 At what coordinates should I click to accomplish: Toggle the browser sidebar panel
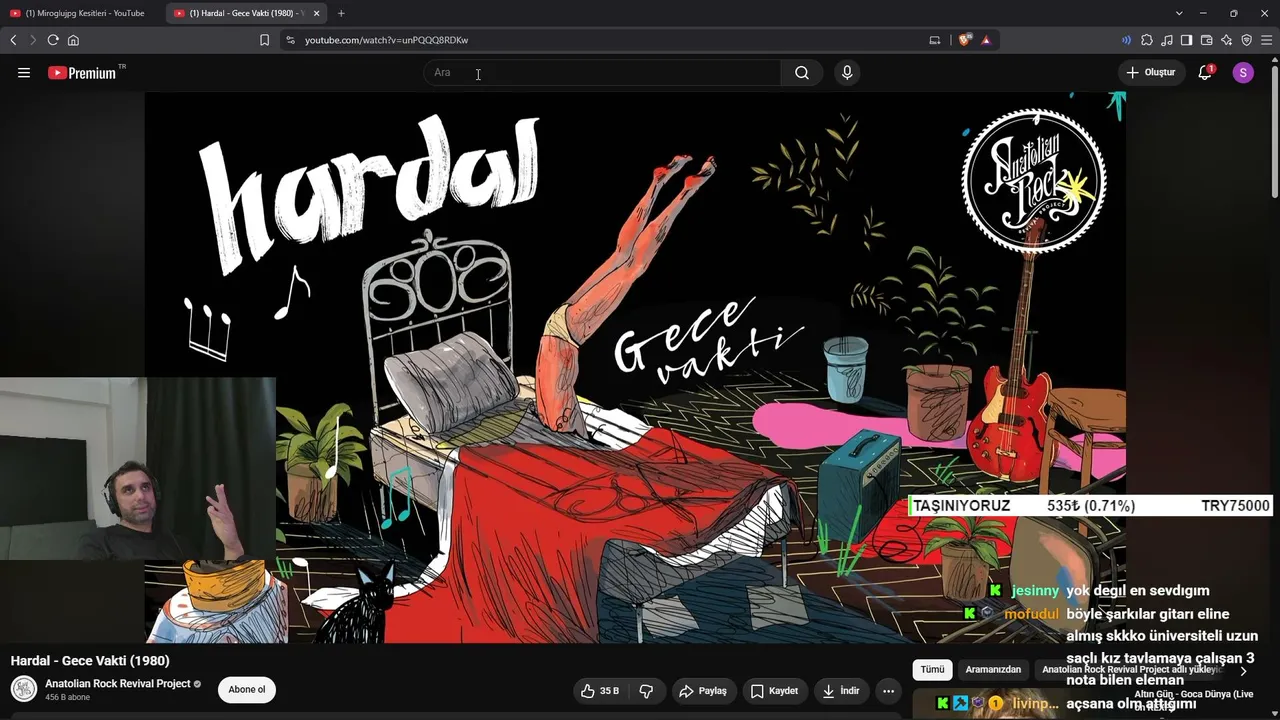pyautogui.click(x=1186, y=40)
